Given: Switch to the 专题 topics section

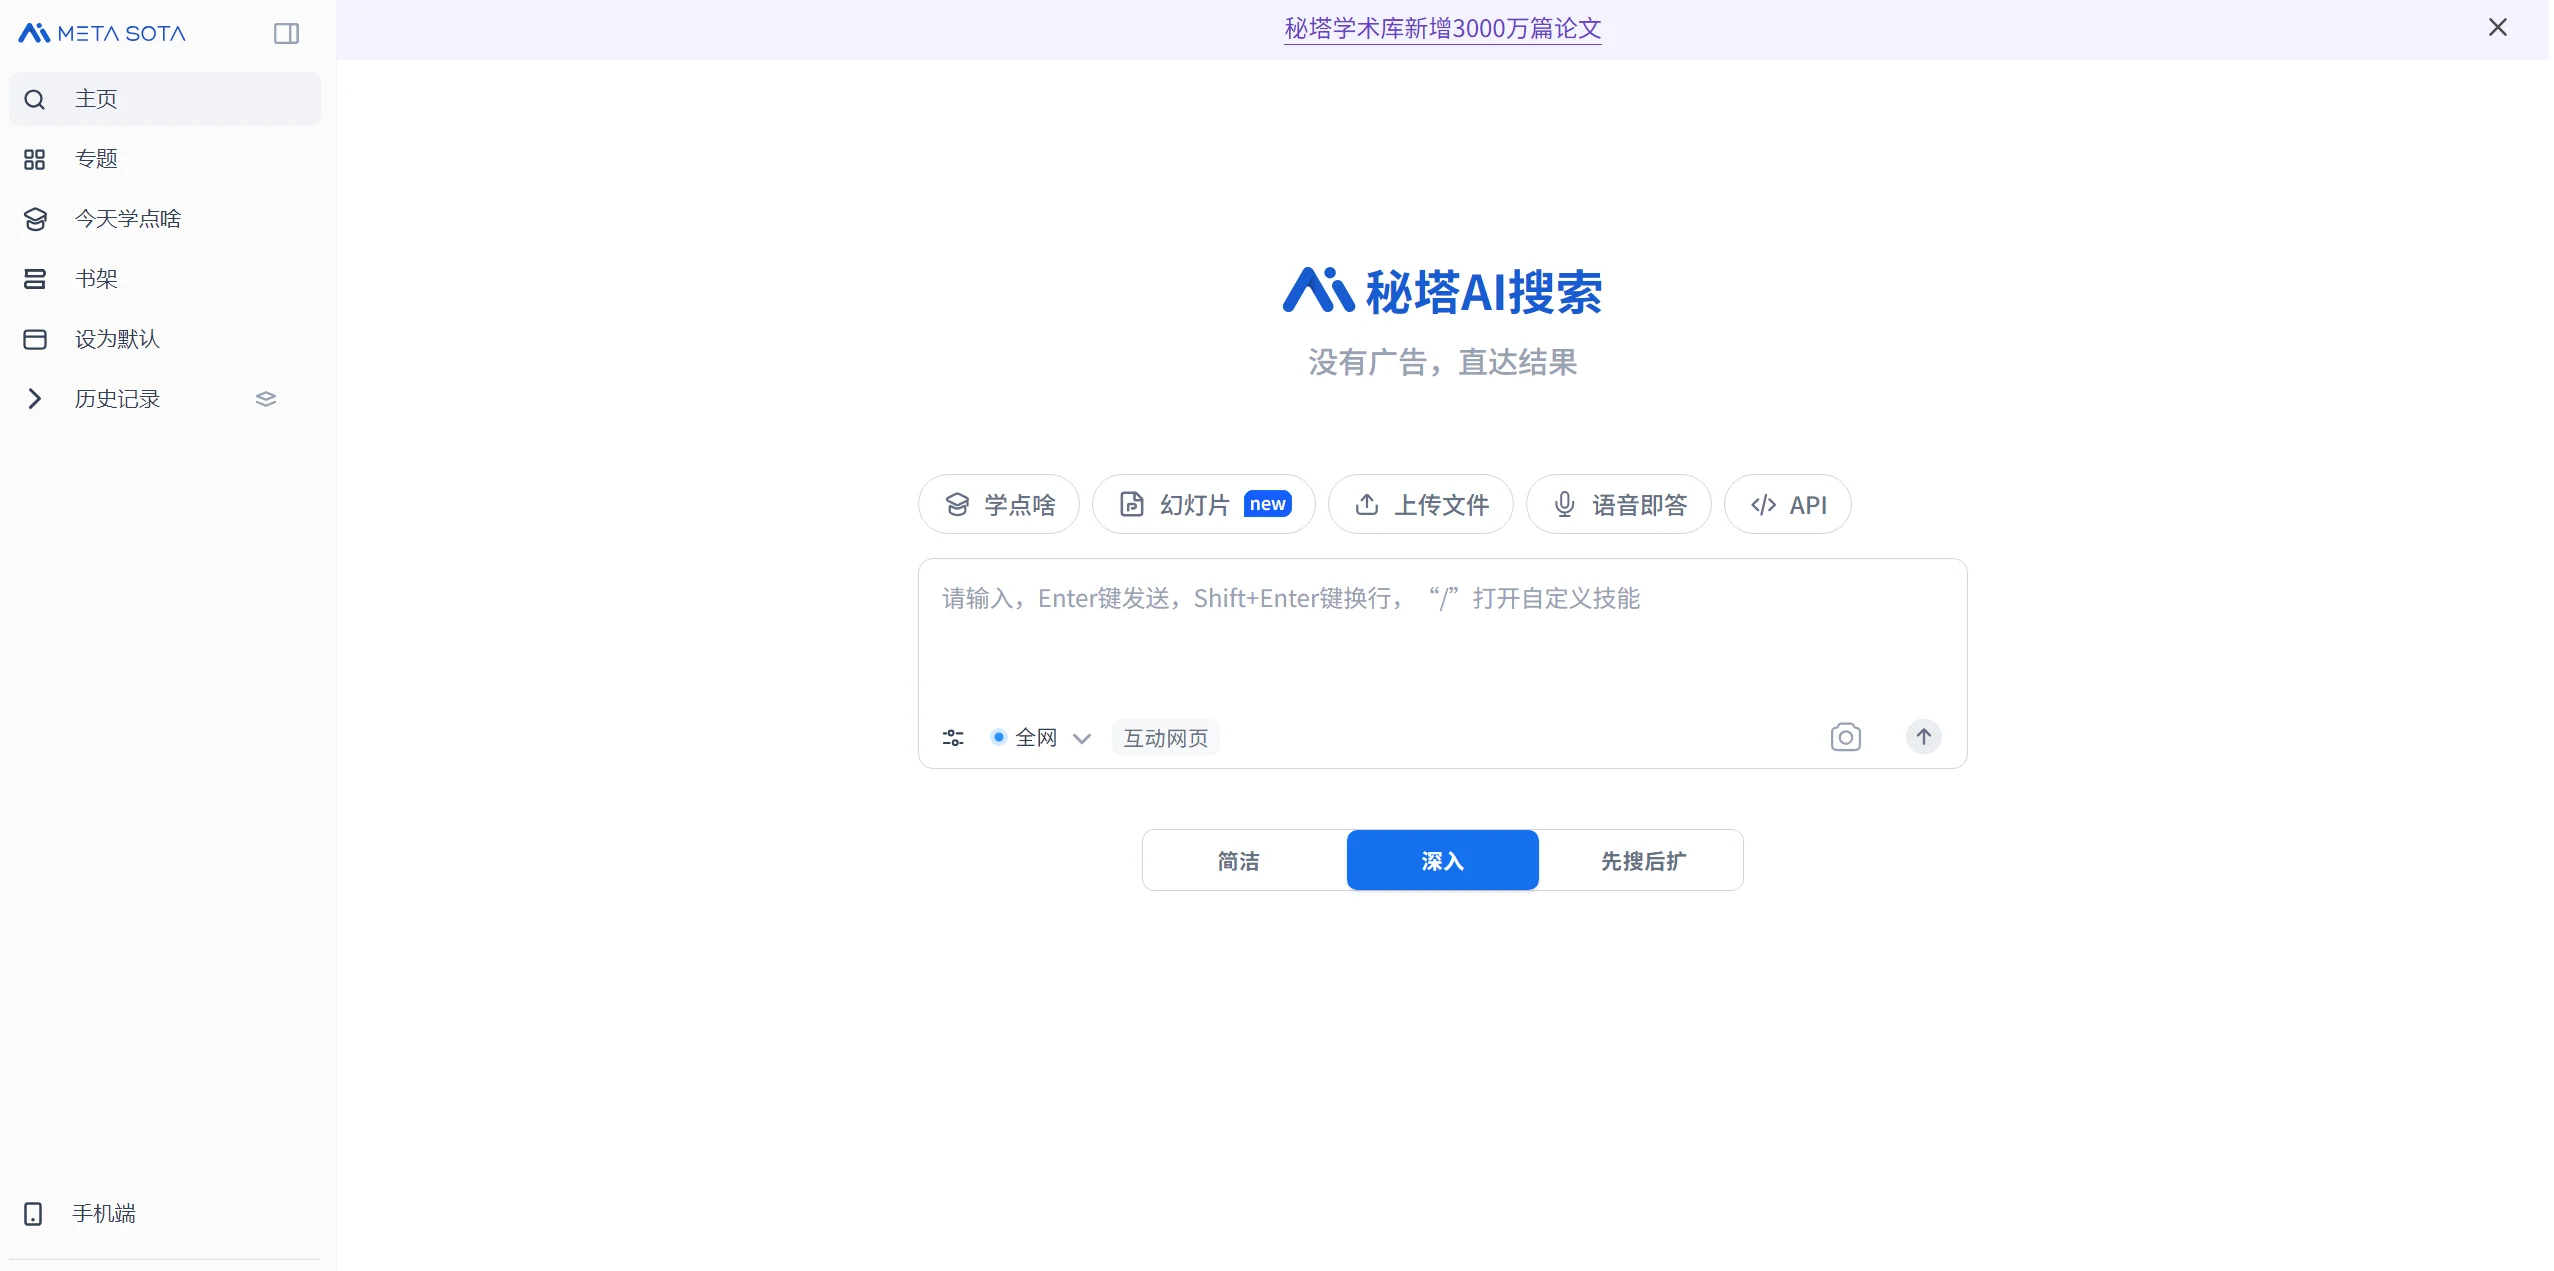Looking at the screenshot, I should (x=97, y=158).
